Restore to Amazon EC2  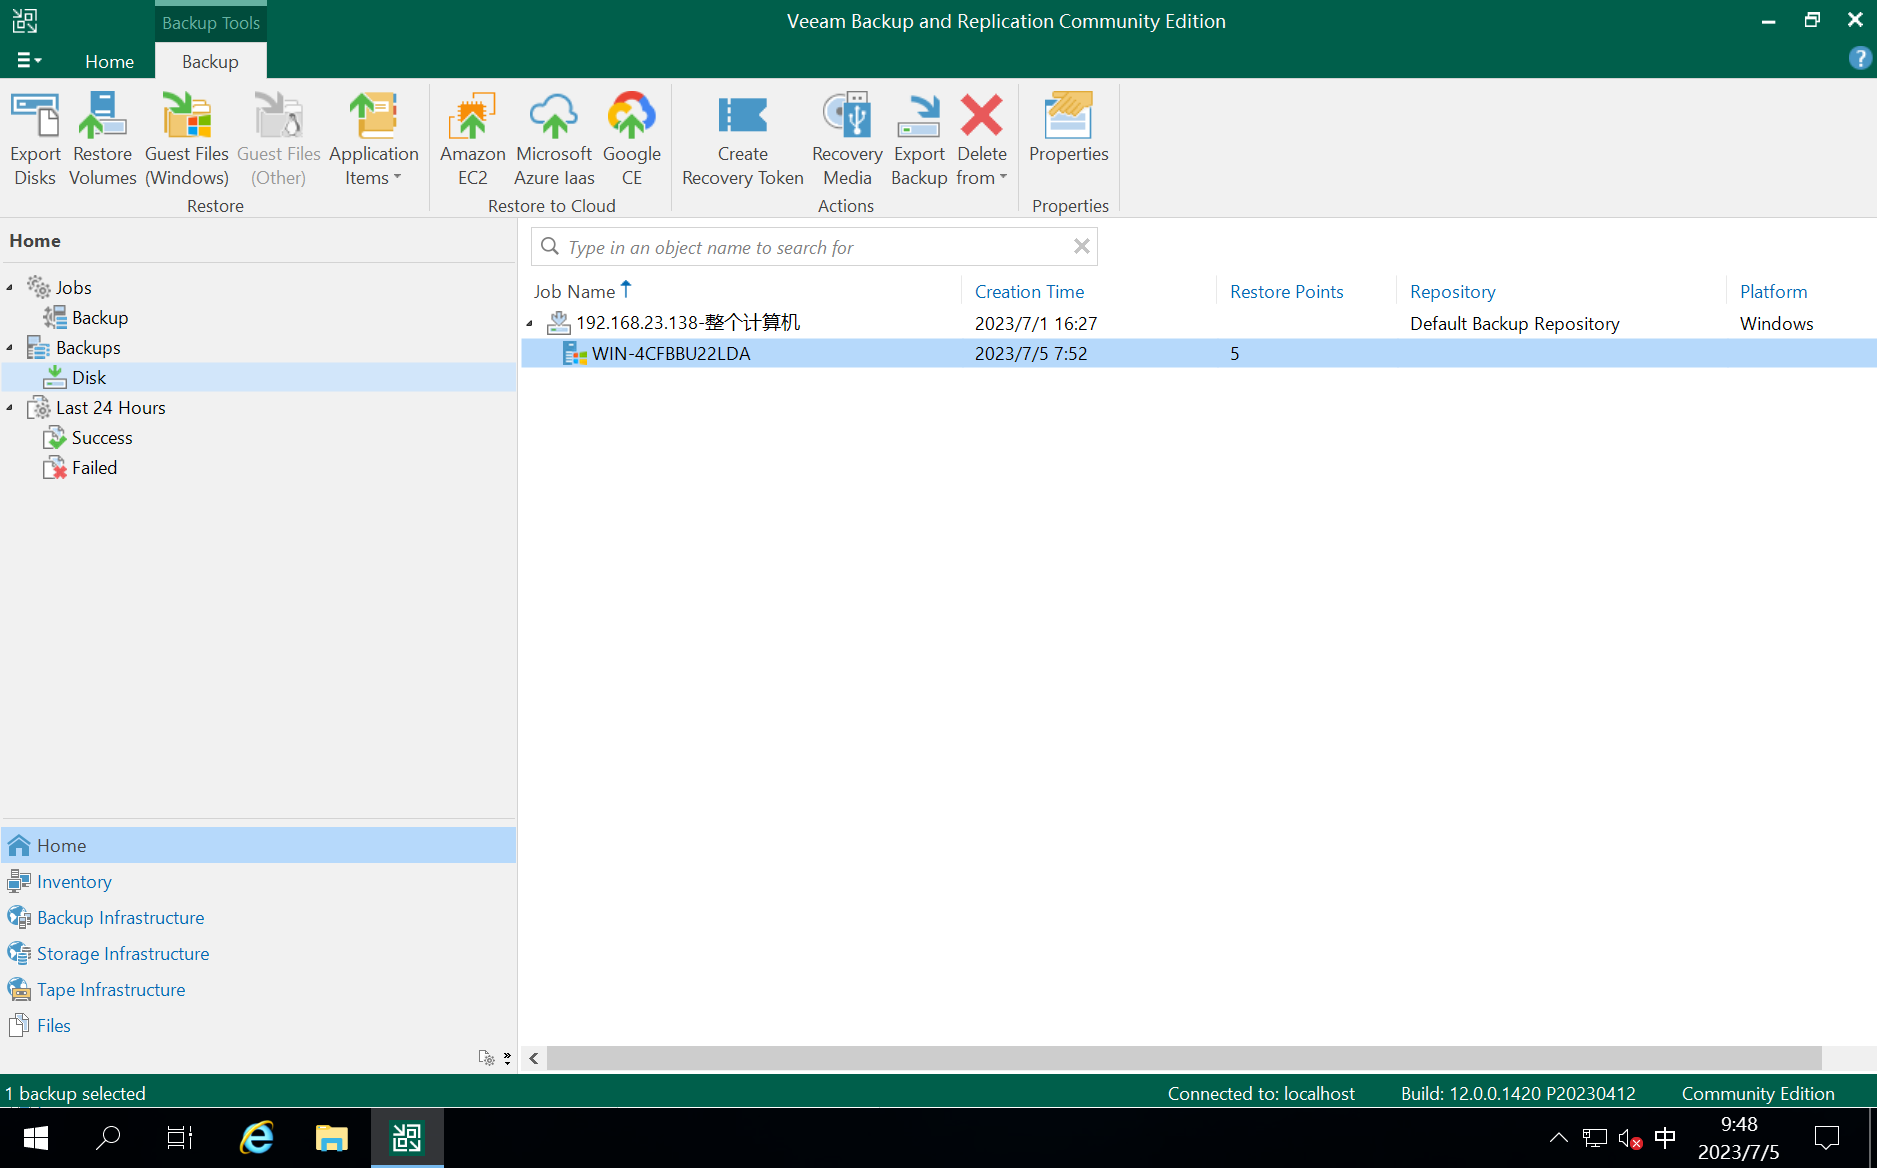473,139
